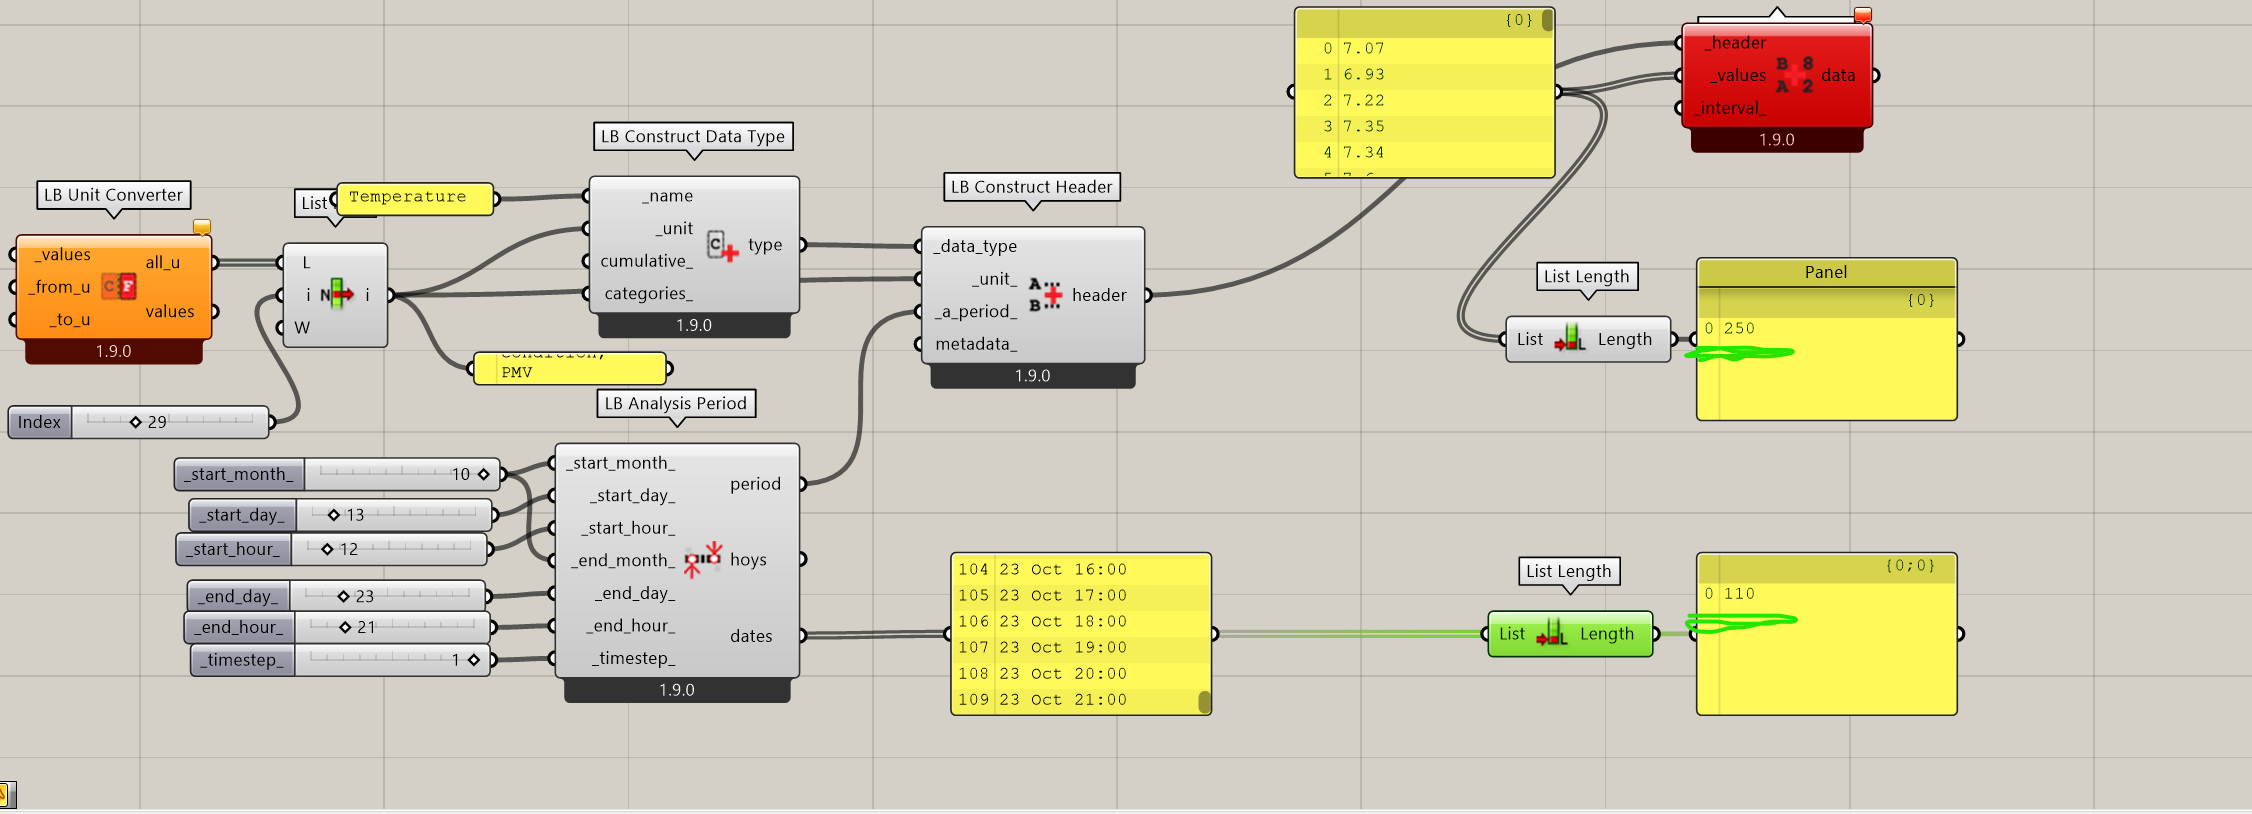Viewport: 2252px width, 814px height.
Task: Select the PMV text panel
Action: click(569, 370)
